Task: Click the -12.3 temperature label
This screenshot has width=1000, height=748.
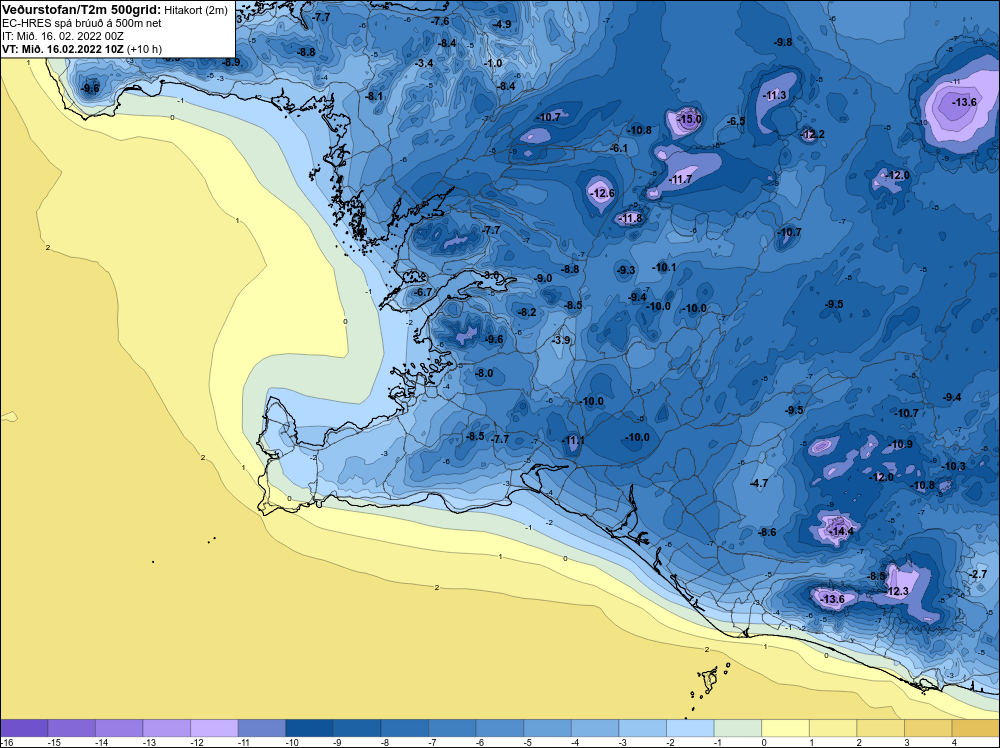Action: pyautogui.click(x=897, y=592)
